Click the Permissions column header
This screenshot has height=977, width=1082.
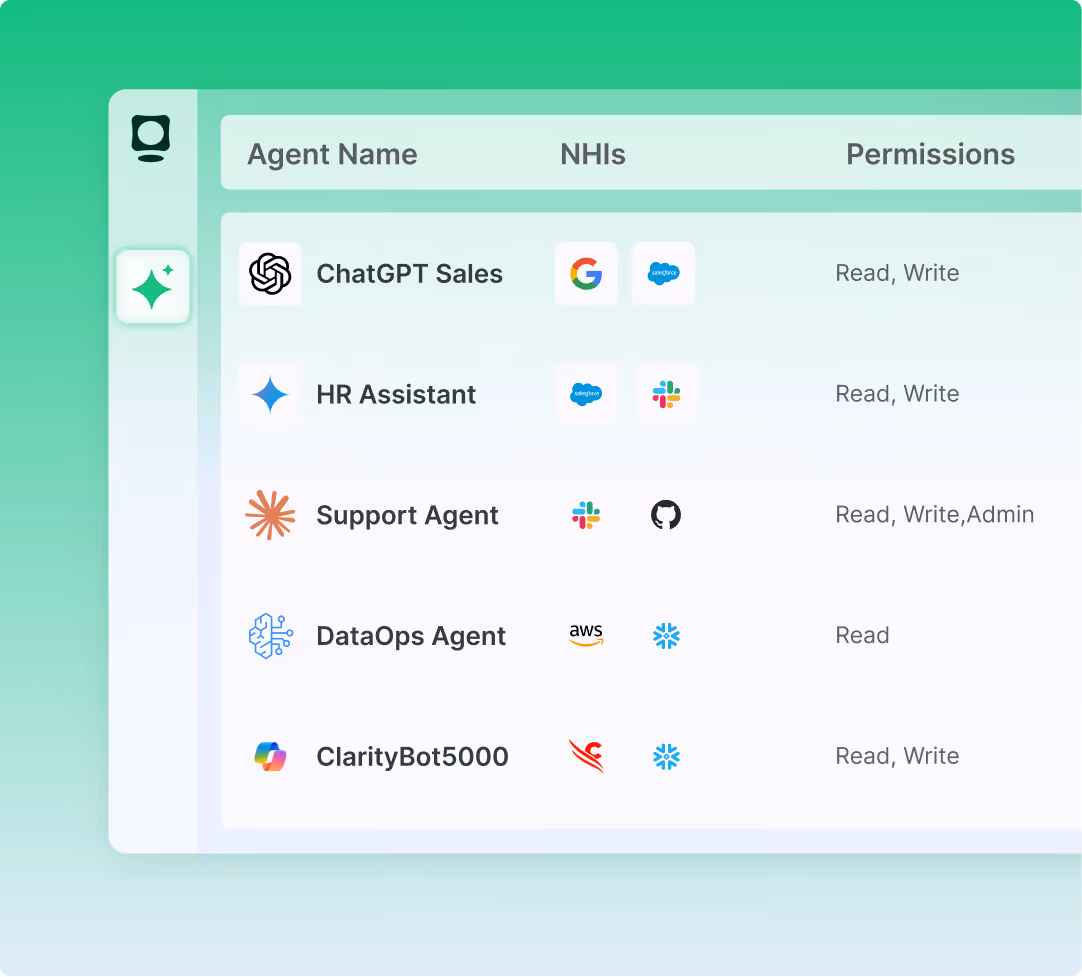[930, 155]
